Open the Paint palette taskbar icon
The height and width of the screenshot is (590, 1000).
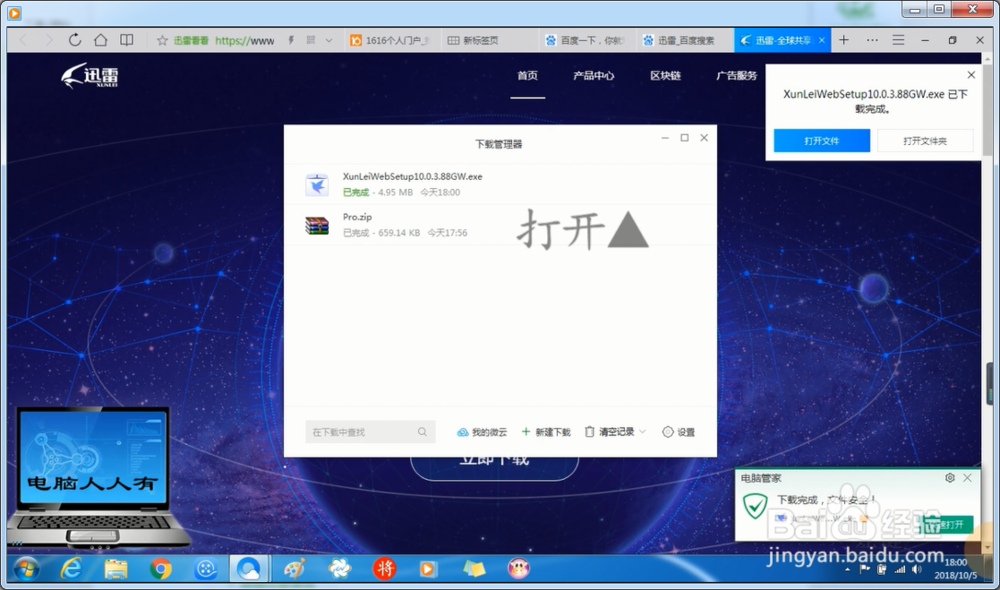294,568
